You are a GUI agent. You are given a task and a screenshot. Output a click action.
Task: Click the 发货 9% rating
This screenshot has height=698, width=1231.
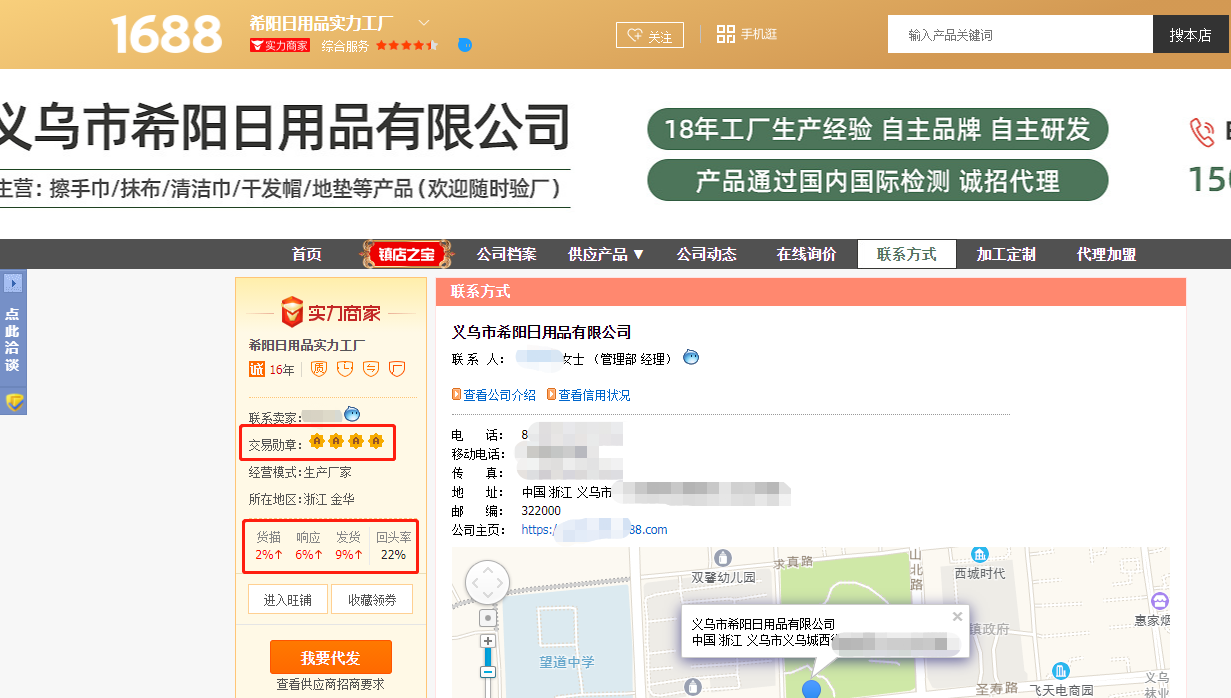pos(348,545)
